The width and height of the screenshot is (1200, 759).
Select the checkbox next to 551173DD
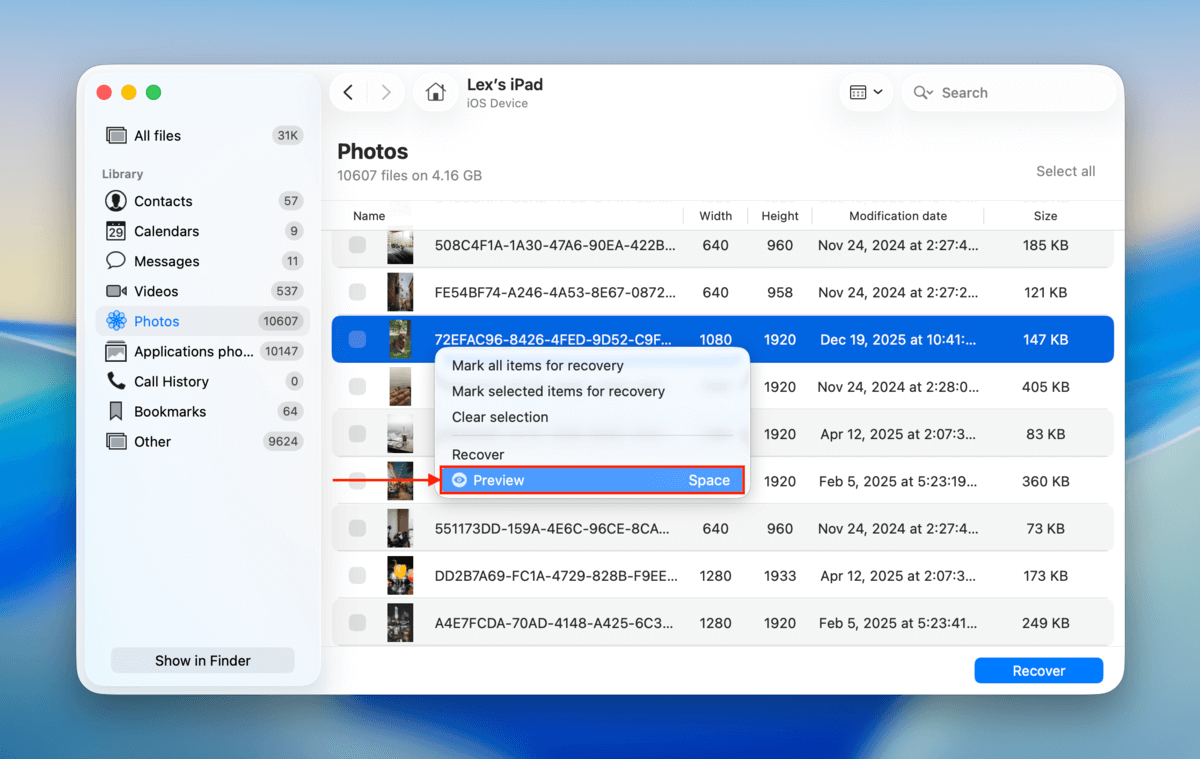click(x=357, y=528)
